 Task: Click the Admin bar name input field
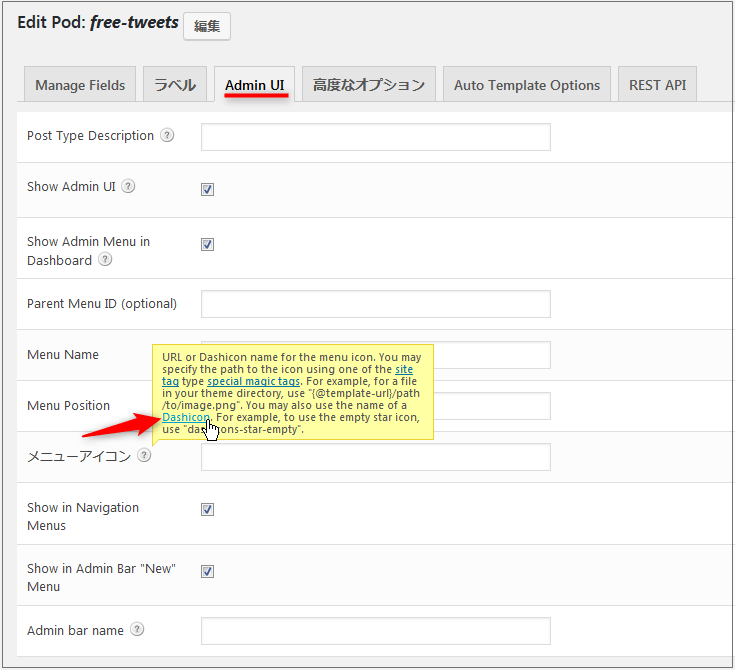coord(376,631)
